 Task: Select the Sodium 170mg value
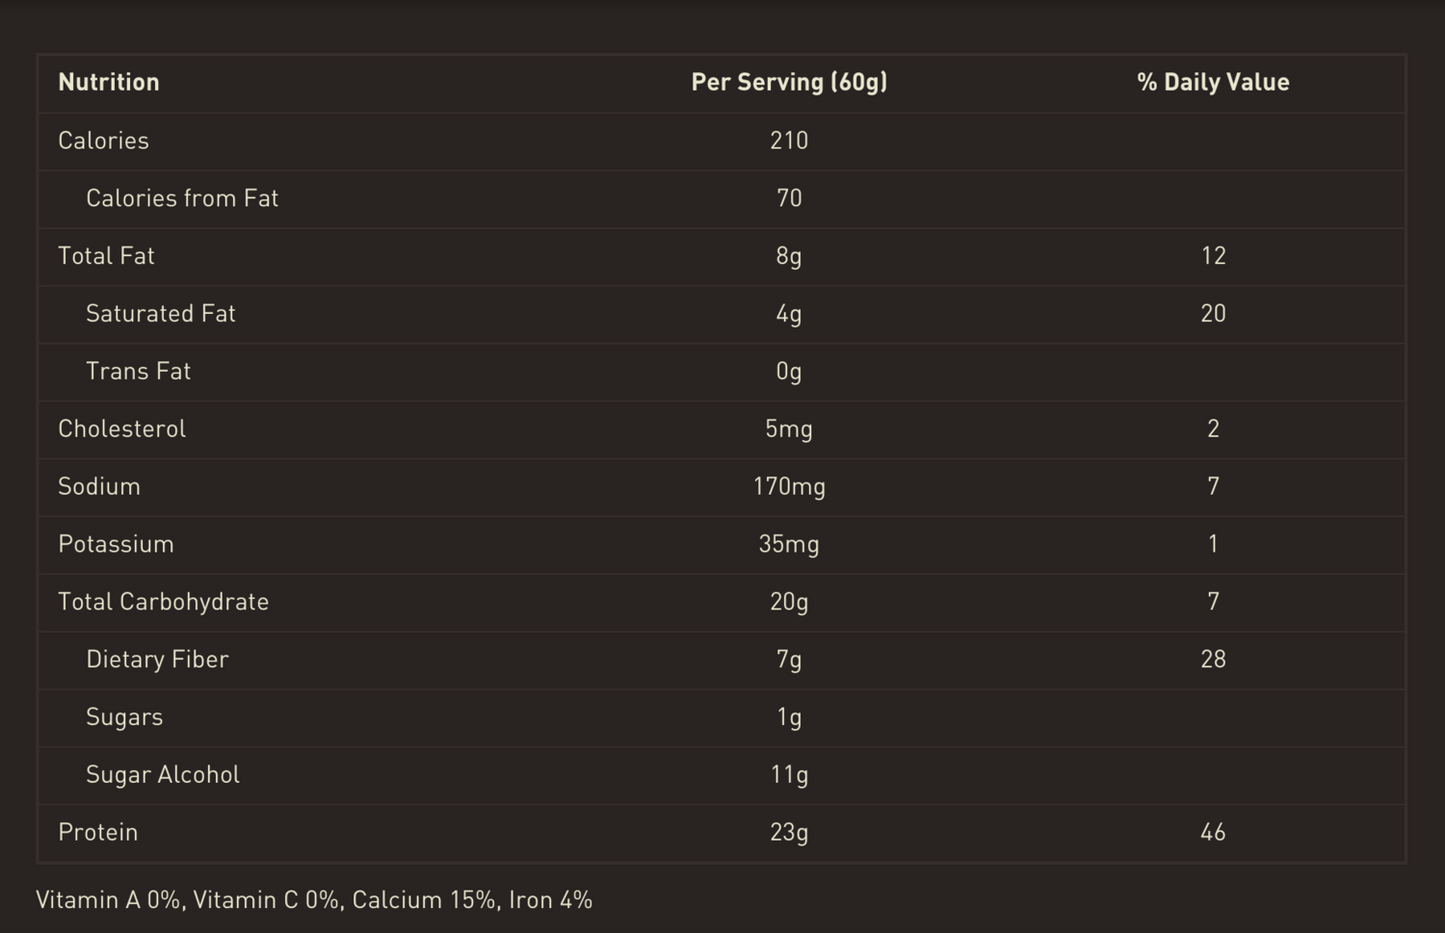tap(789, 487)
